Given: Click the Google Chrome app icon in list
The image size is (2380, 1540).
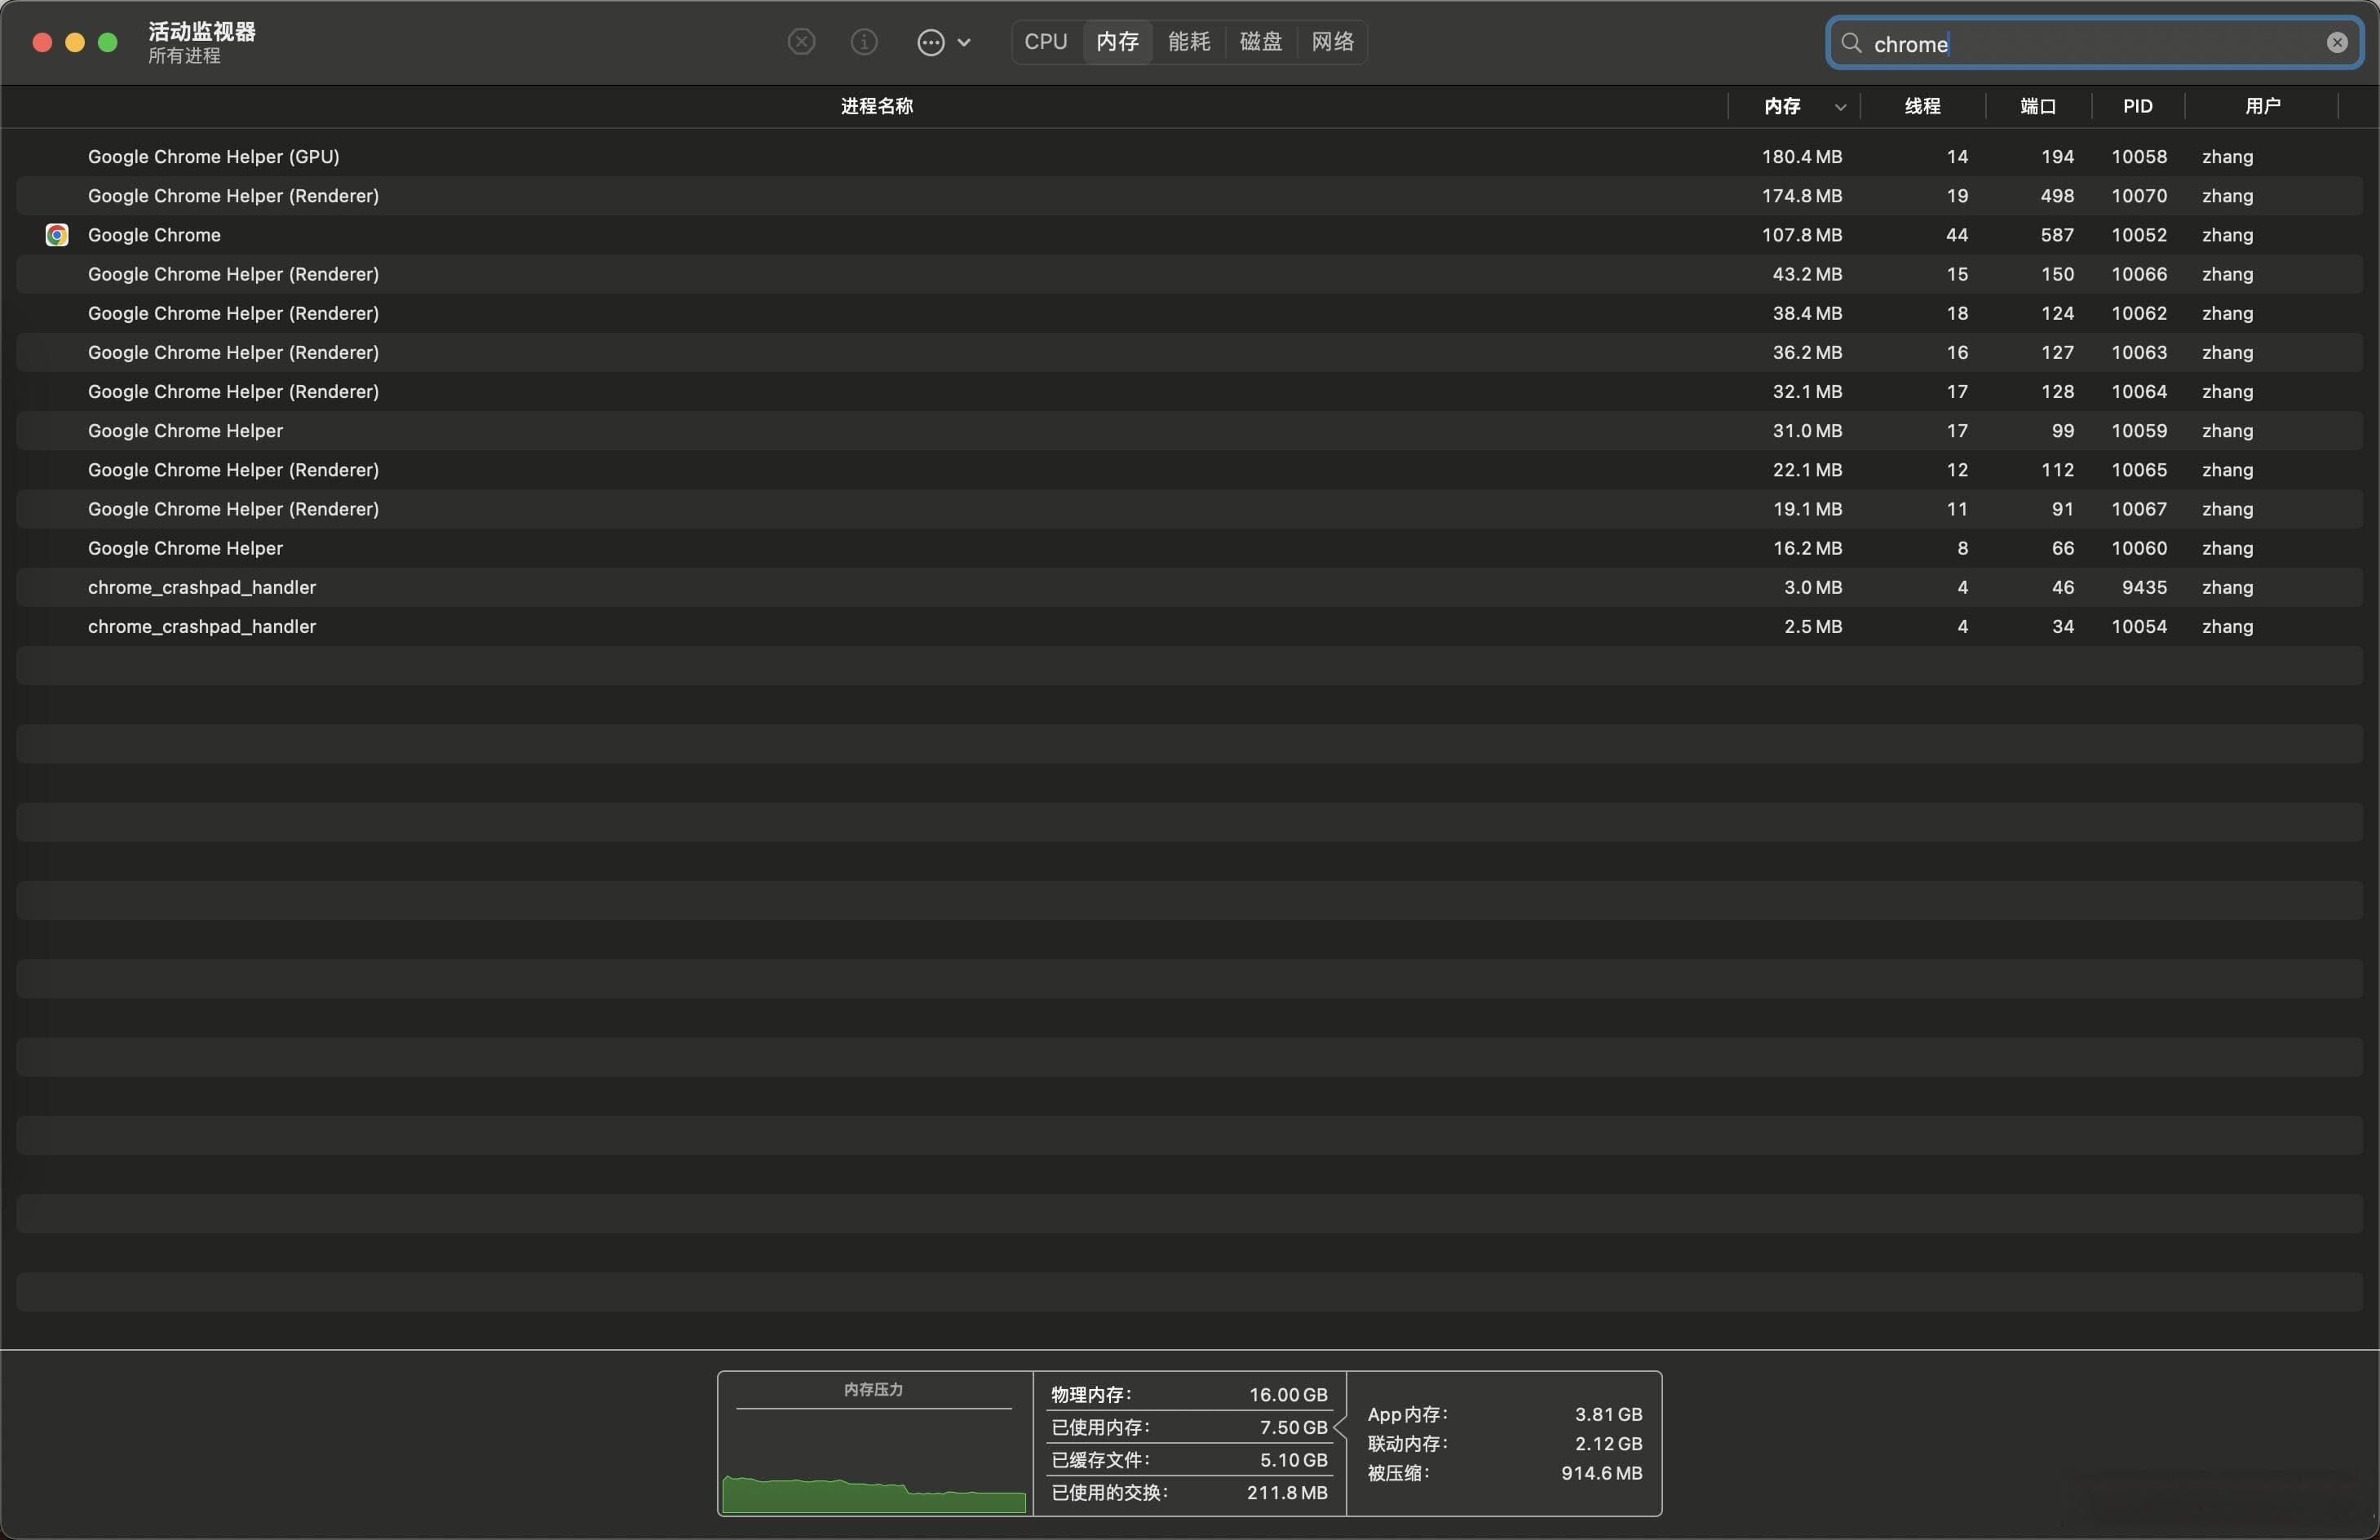Looking at the screenshot, I should coord(57,235).
